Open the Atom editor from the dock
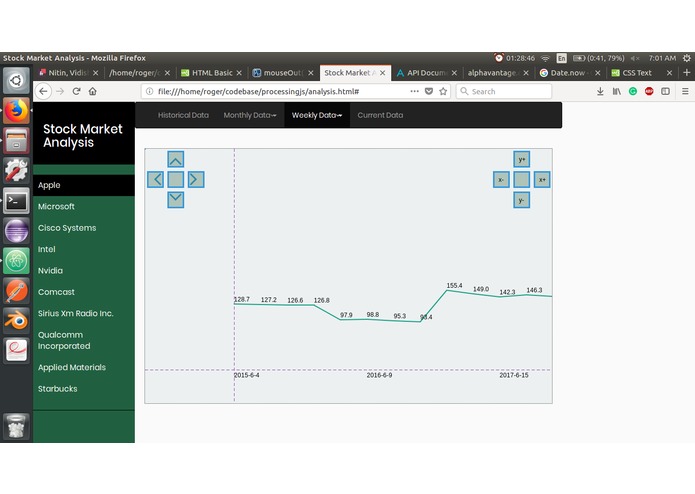This screenshot has width=695, height=494. tap(16, 261)
